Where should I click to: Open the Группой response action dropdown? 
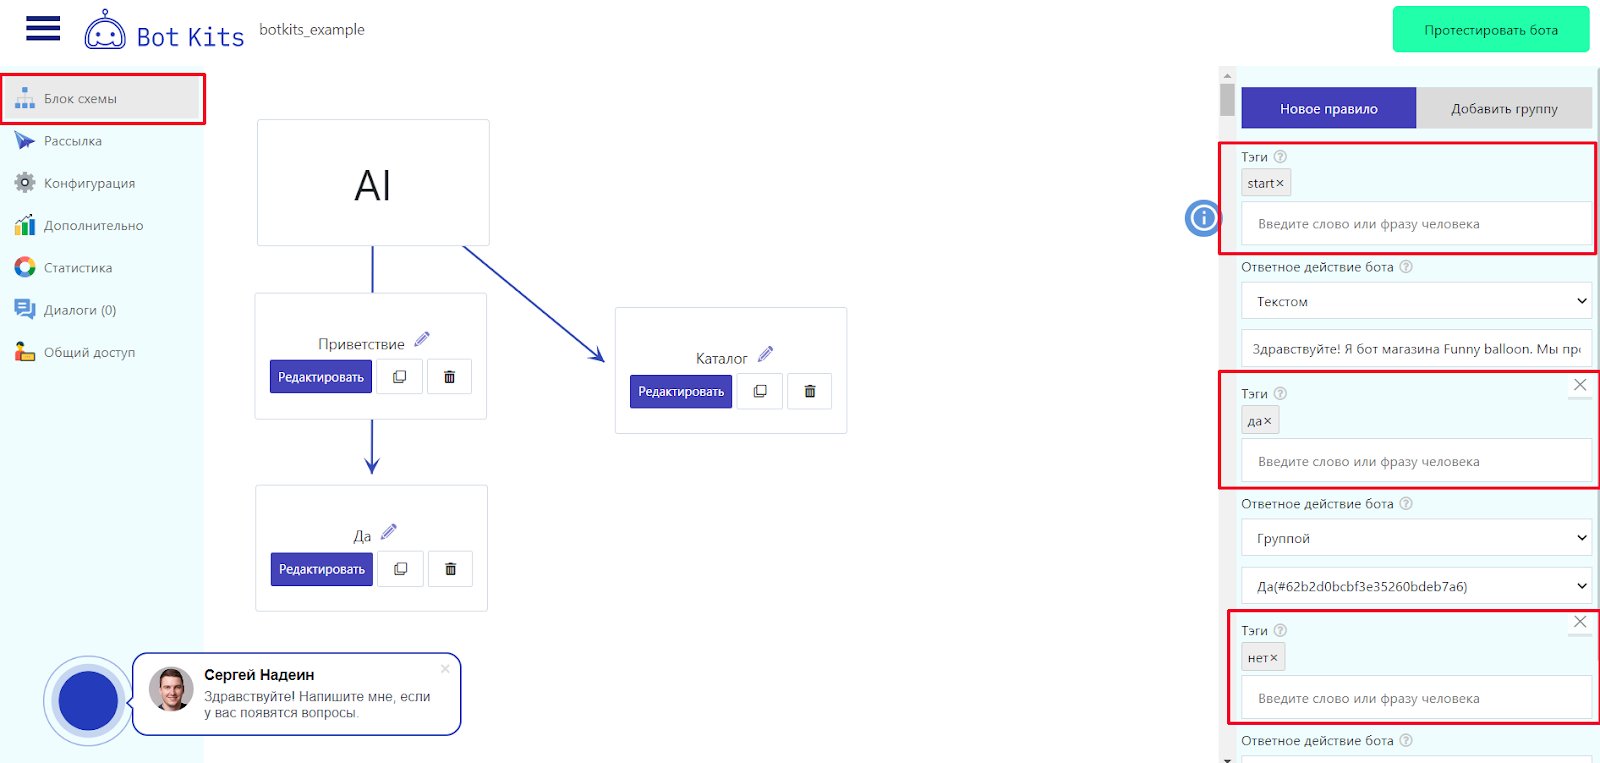pyautogui.click(x=1416, y=538)
